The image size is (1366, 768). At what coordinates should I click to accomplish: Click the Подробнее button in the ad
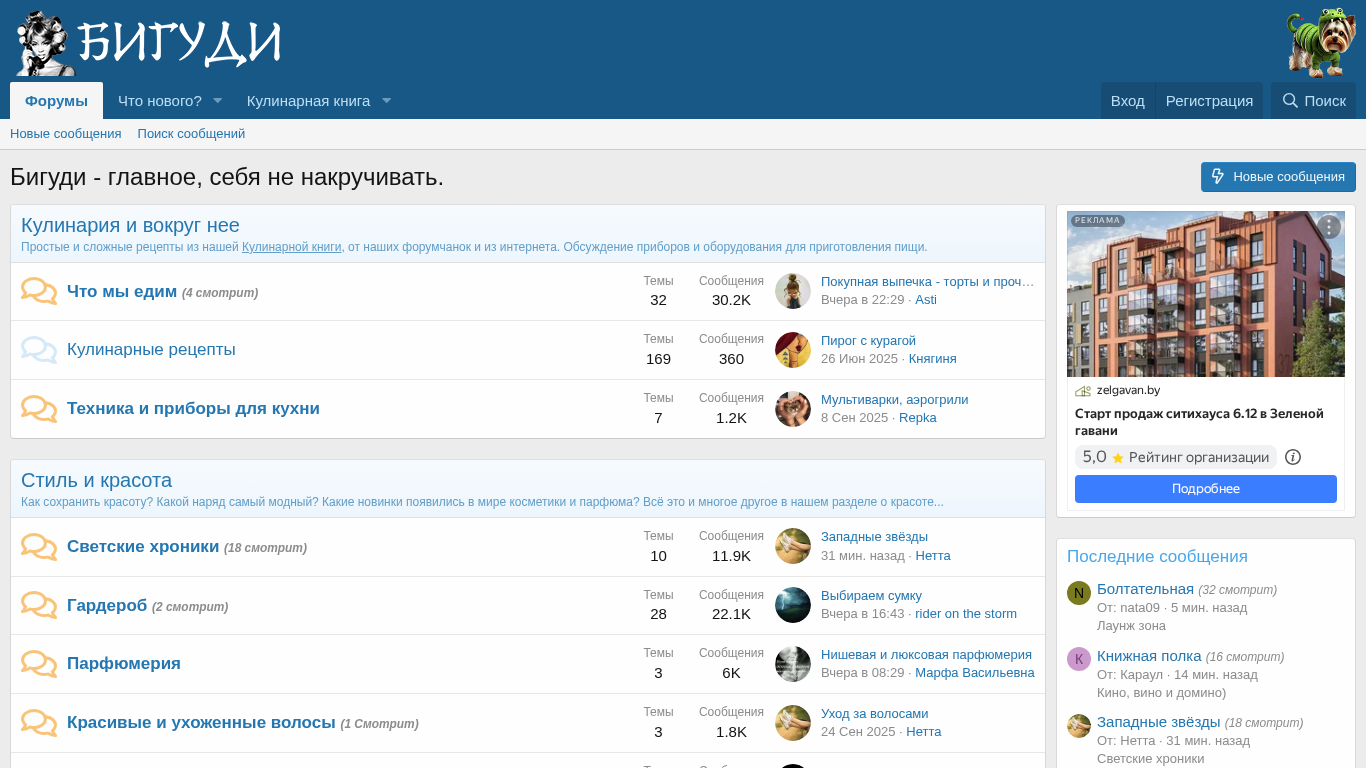point(1205,489)
